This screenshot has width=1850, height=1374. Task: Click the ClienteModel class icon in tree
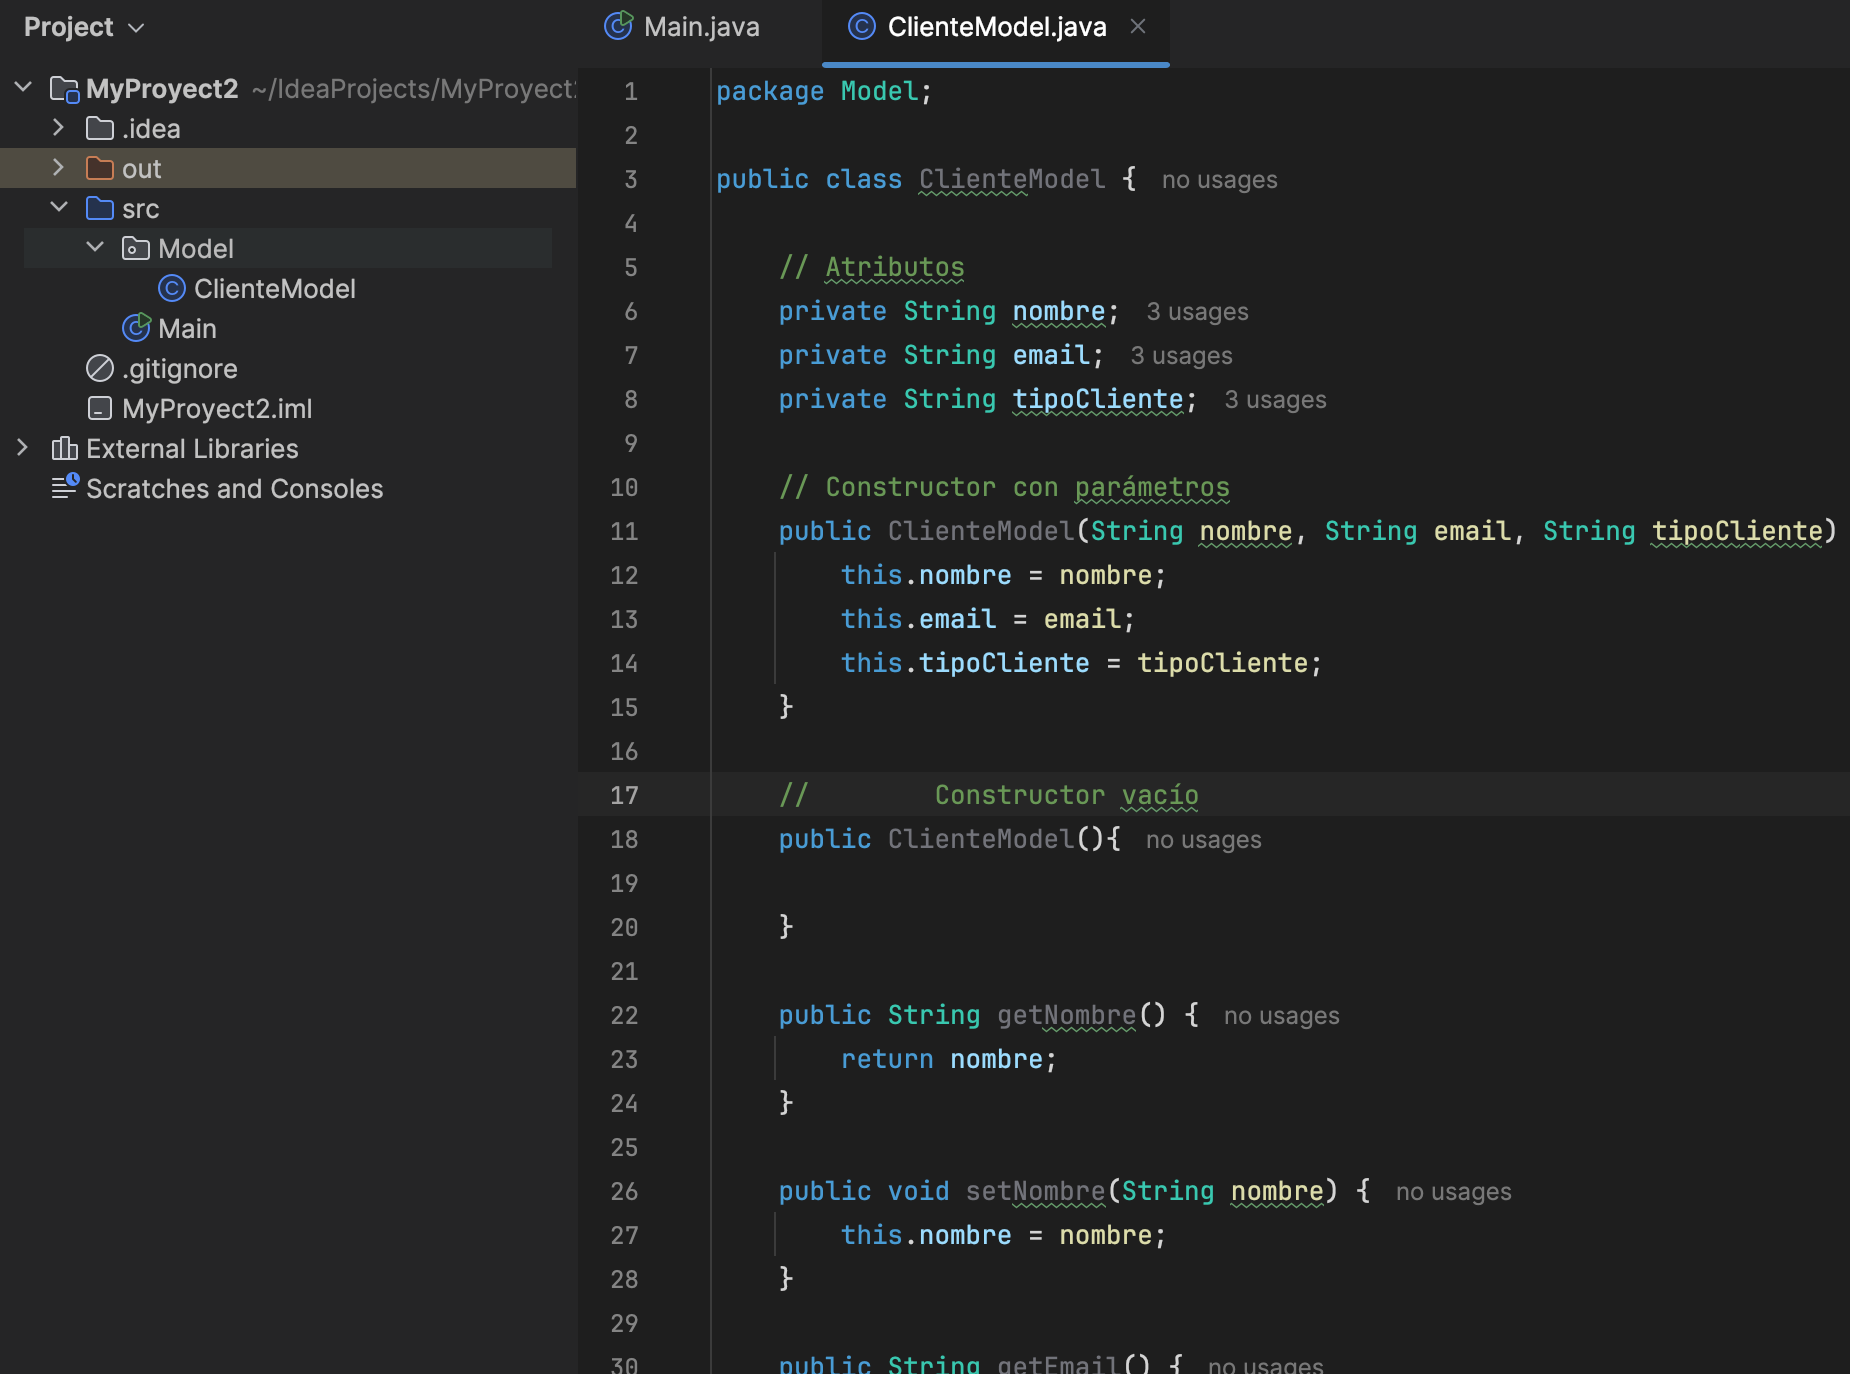click(172, 289)
